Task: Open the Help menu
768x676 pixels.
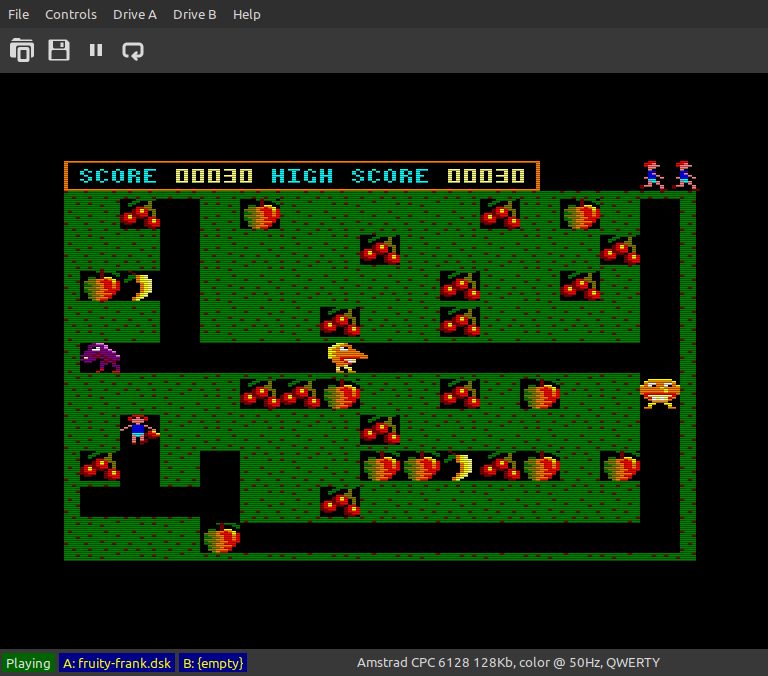Action: tap(246, 15)
